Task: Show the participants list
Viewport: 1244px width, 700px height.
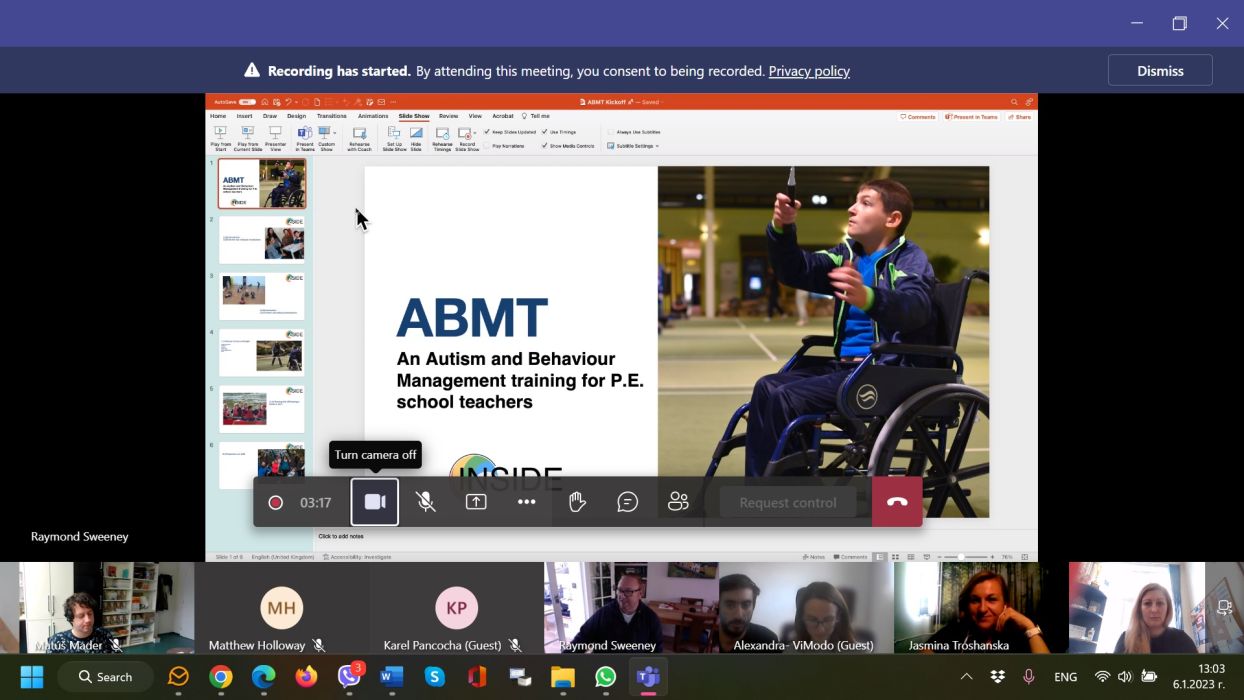Action: [679, 502]
